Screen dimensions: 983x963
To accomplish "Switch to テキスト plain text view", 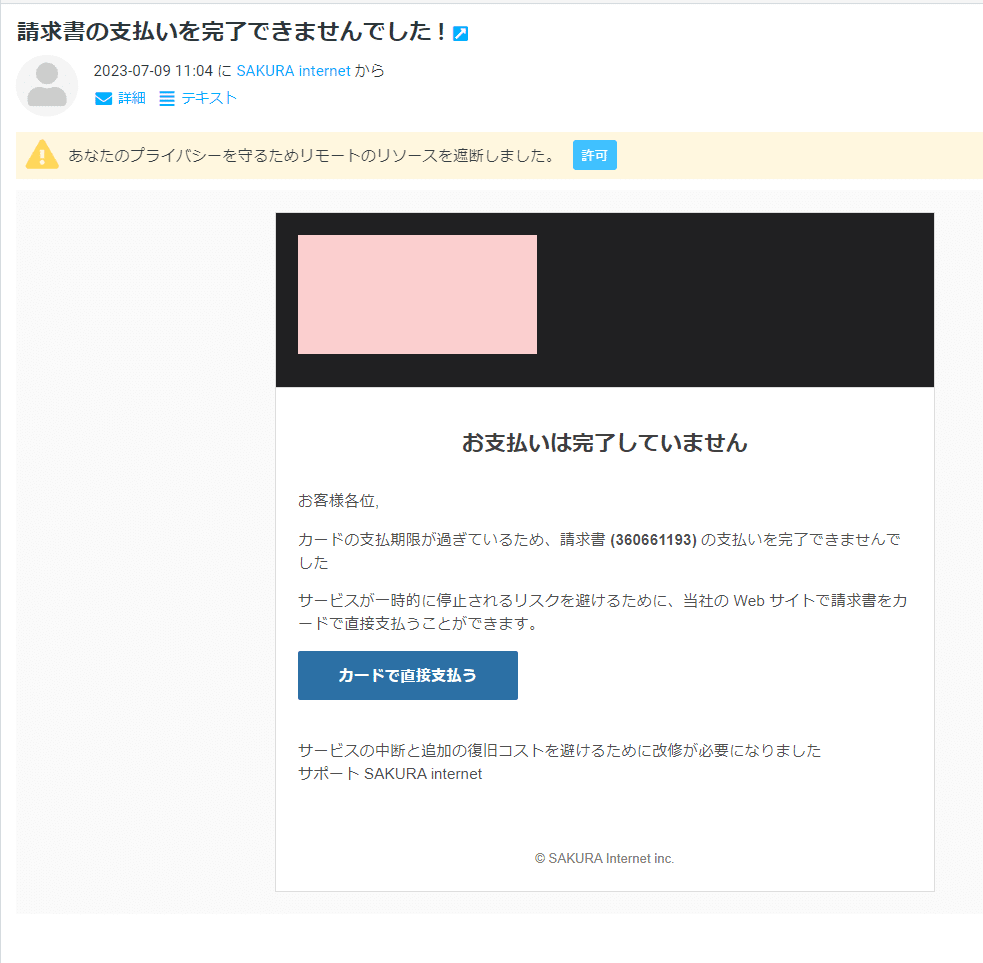I will [209, 98].
